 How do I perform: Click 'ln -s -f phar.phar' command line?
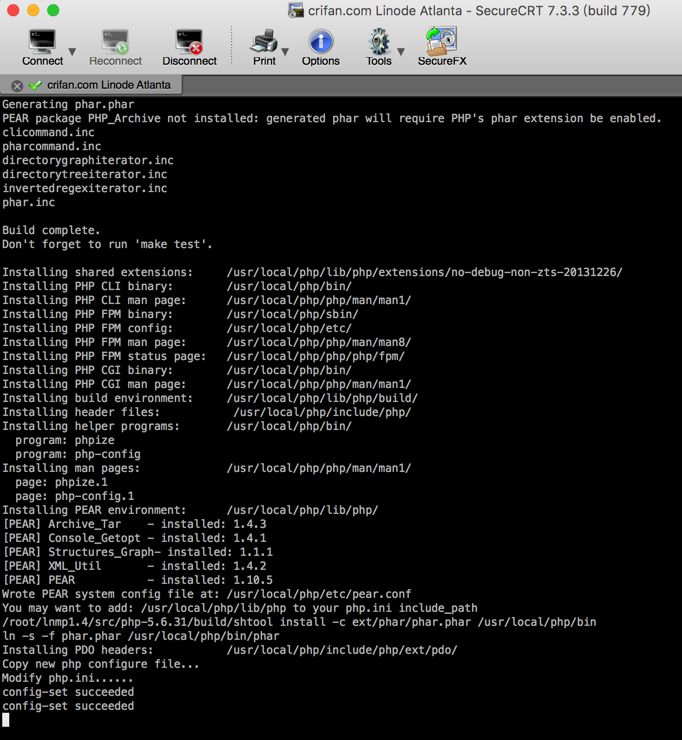click(x=141, y=636)
